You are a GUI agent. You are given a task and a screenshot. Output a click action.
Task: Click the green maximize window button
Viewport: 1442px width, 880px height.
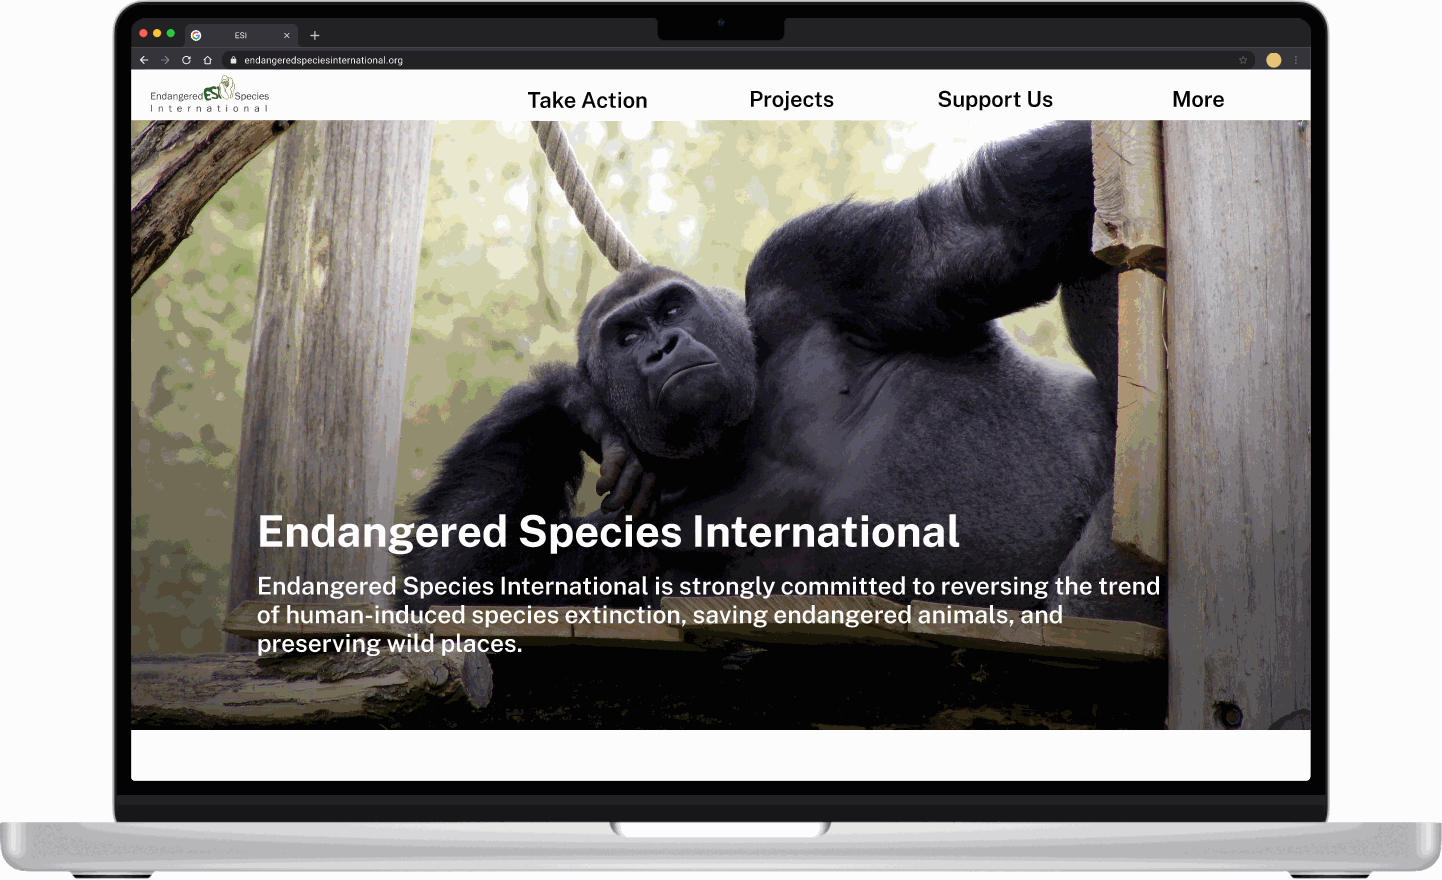[171, 33]
